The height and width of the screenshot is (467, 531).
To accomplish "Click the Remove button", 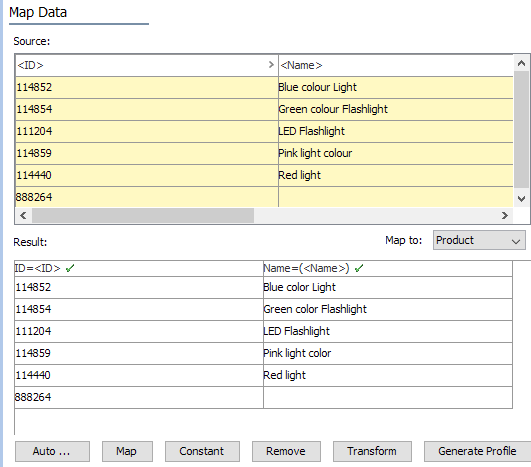I will click(286, 451).
